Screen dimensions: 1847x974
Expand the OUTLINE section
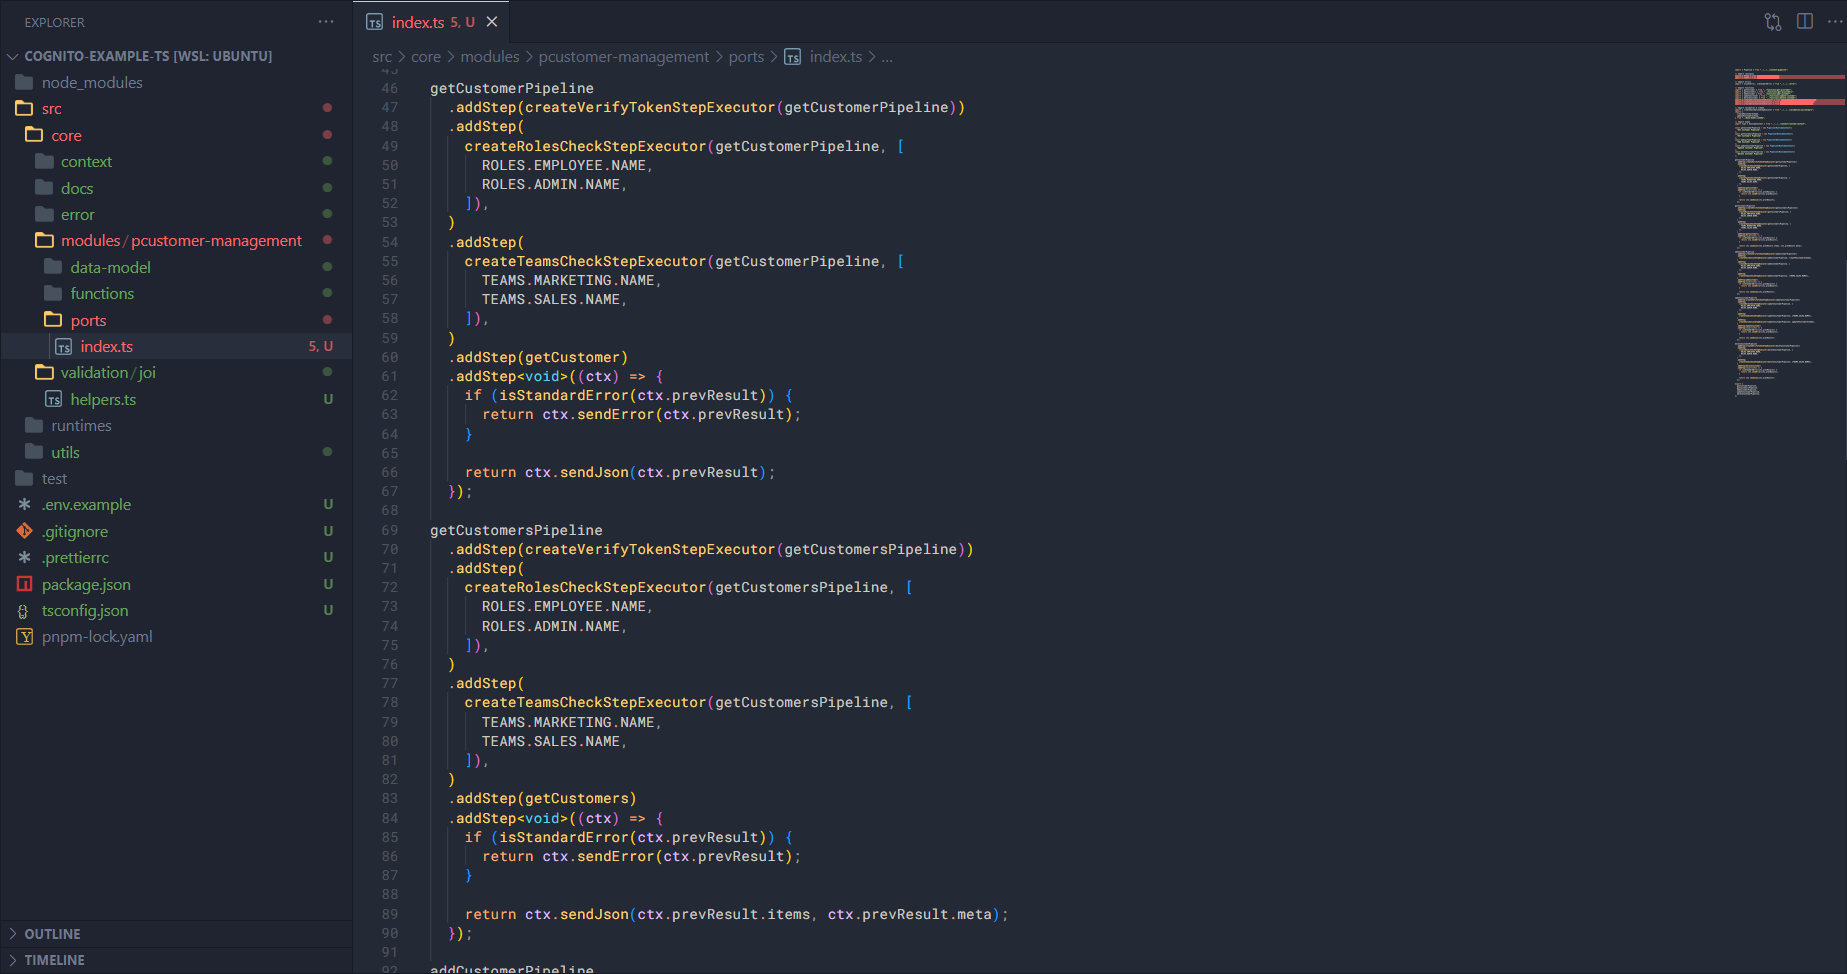52,934
